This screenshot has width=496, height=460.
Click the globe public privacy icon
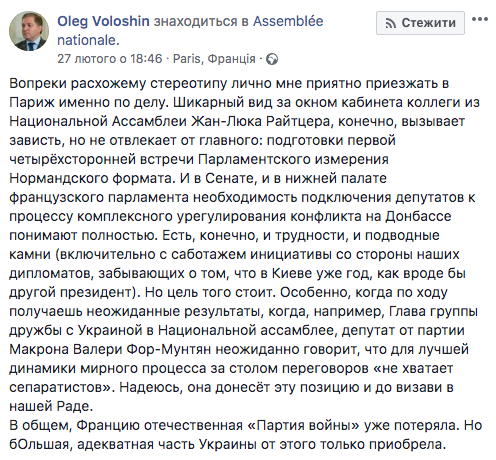tap(272, 59)
